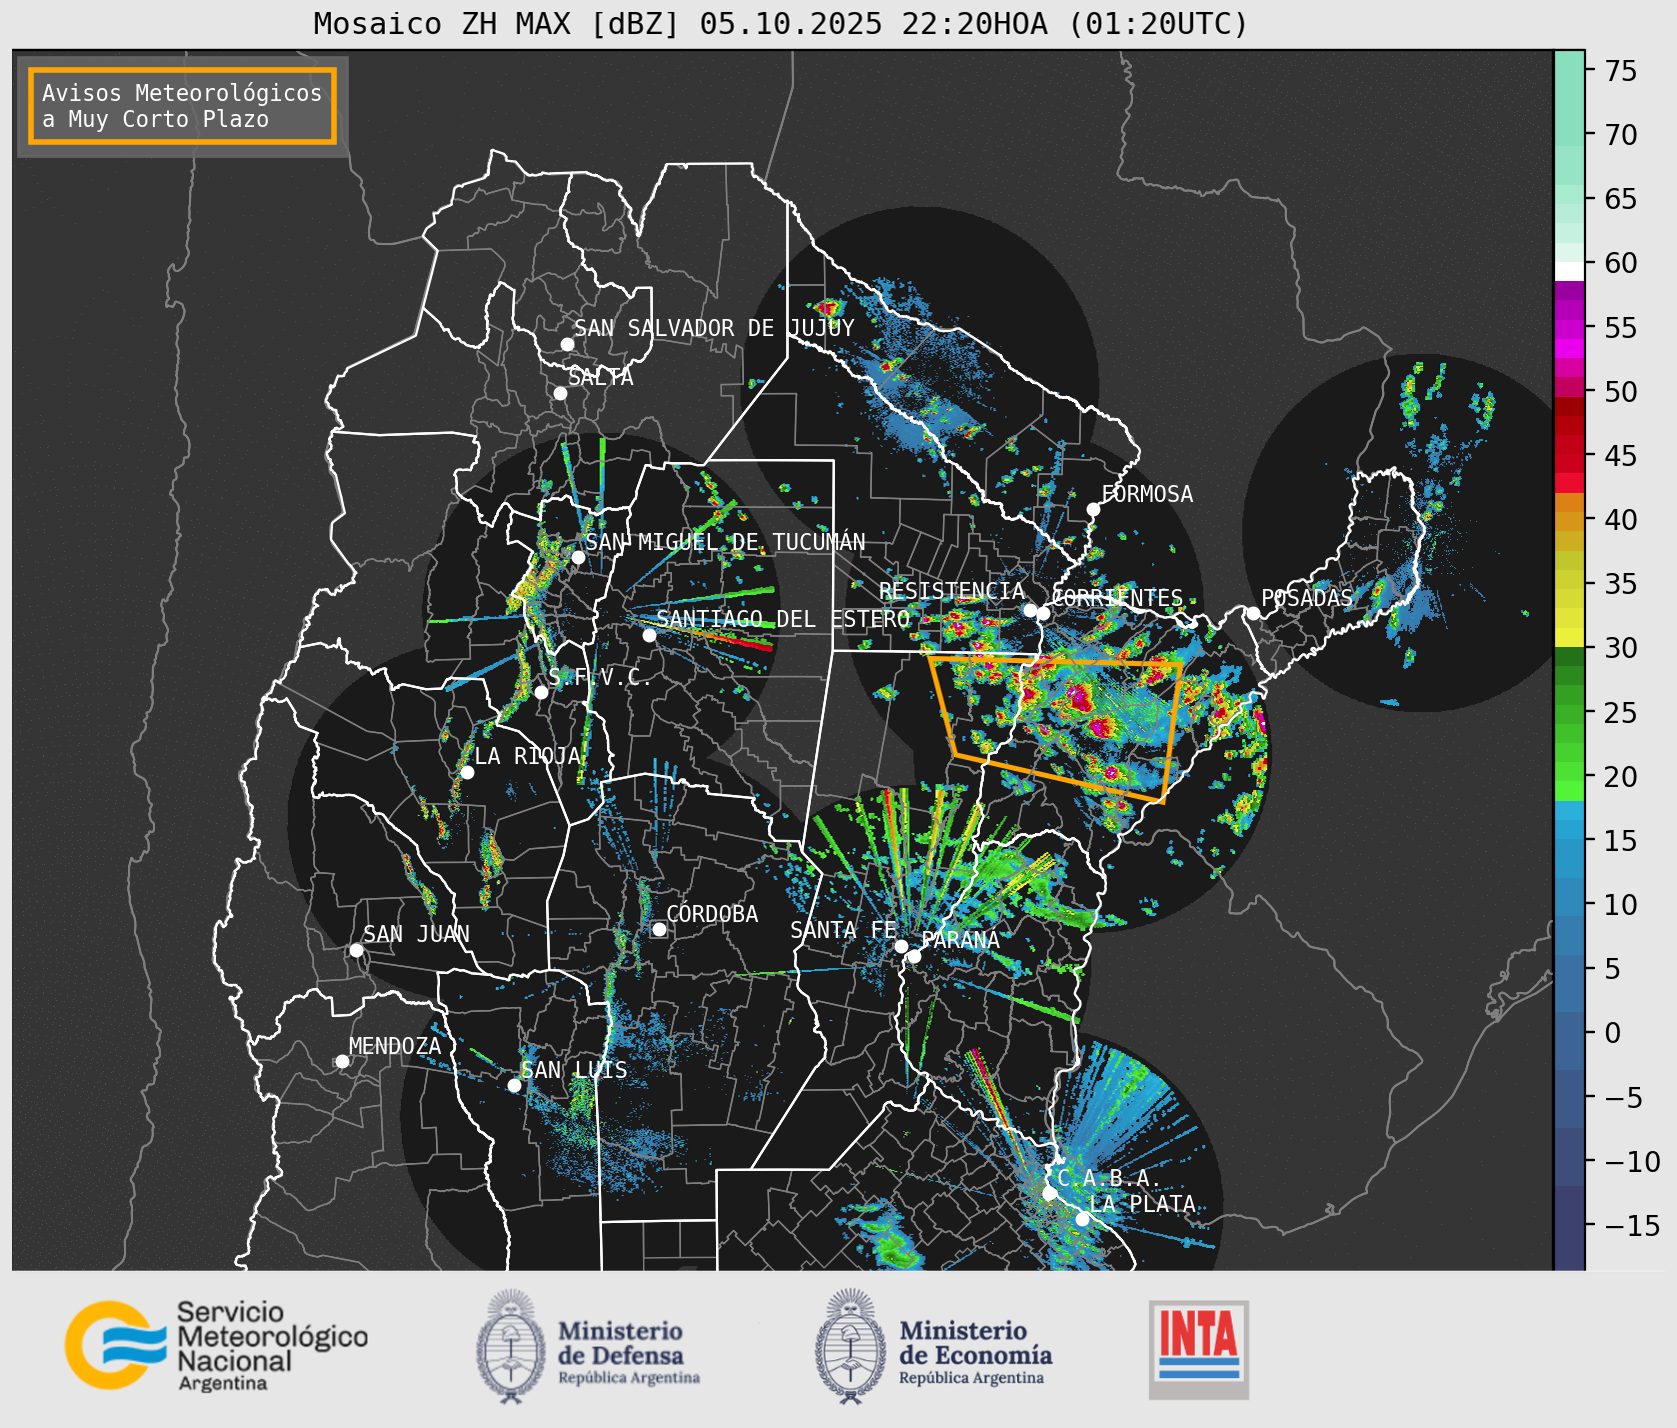
Task: Click the Servicio Meteorológico Nacional logo
Action: pos(217,1345)
